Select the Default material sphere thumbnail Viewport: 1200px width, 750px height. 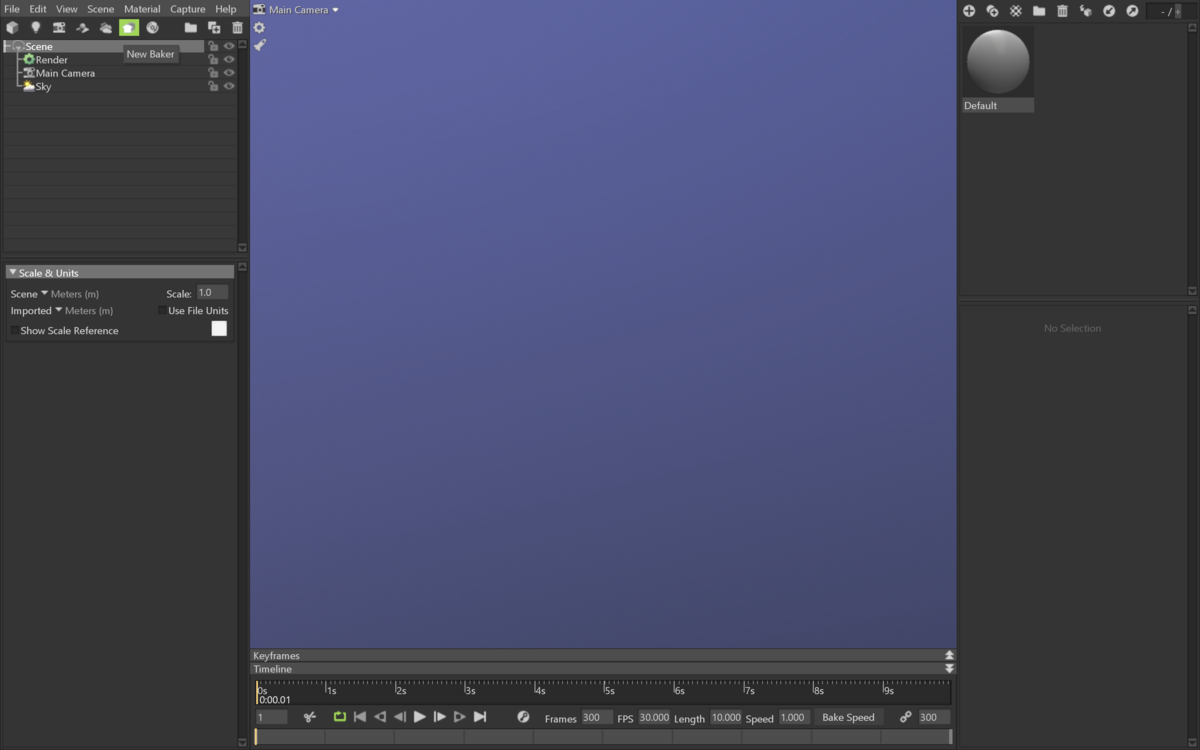[x=997, y=61]
